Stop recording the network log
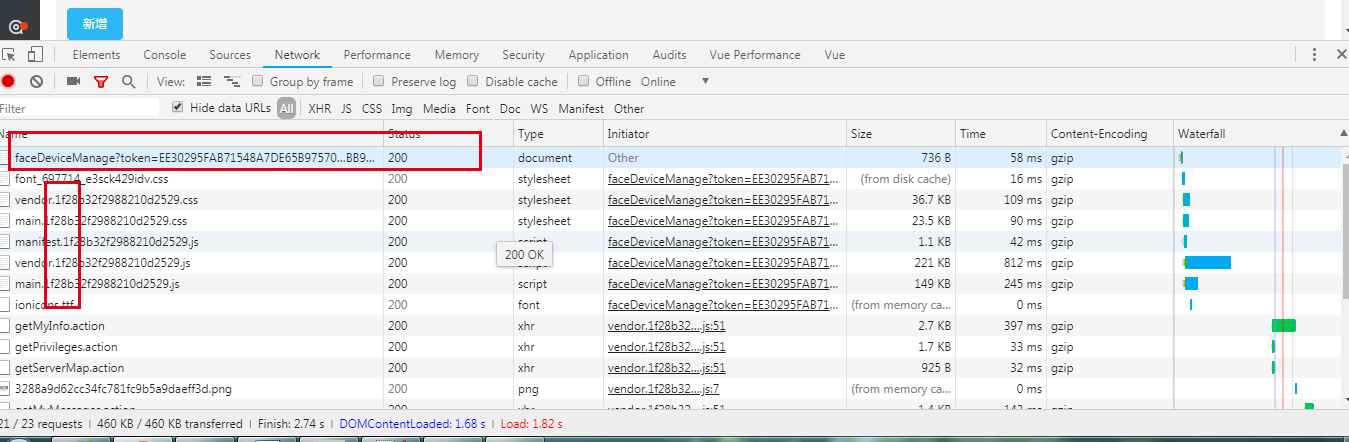Screen dimensions: 1349x442 click(x=8, y=82)
